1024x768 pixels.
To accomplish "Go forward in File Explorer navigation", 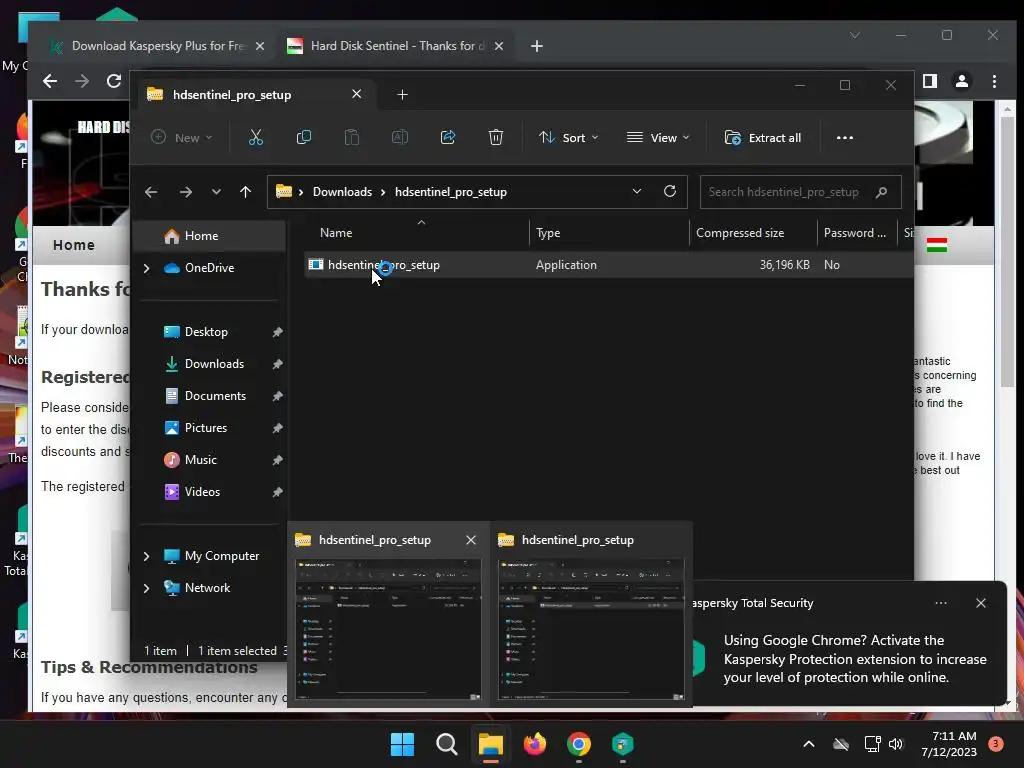I will tap(186, 192).
